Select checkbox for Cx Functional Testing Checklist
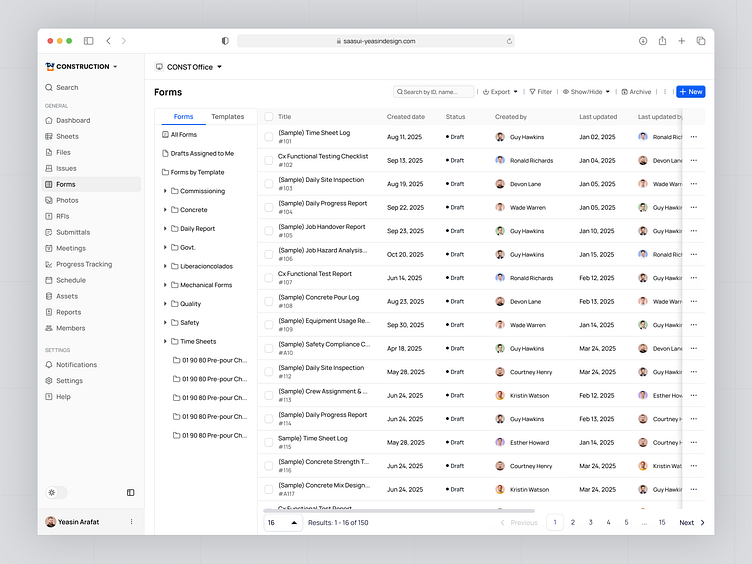 pyautogui.click(x=269, y=160)
